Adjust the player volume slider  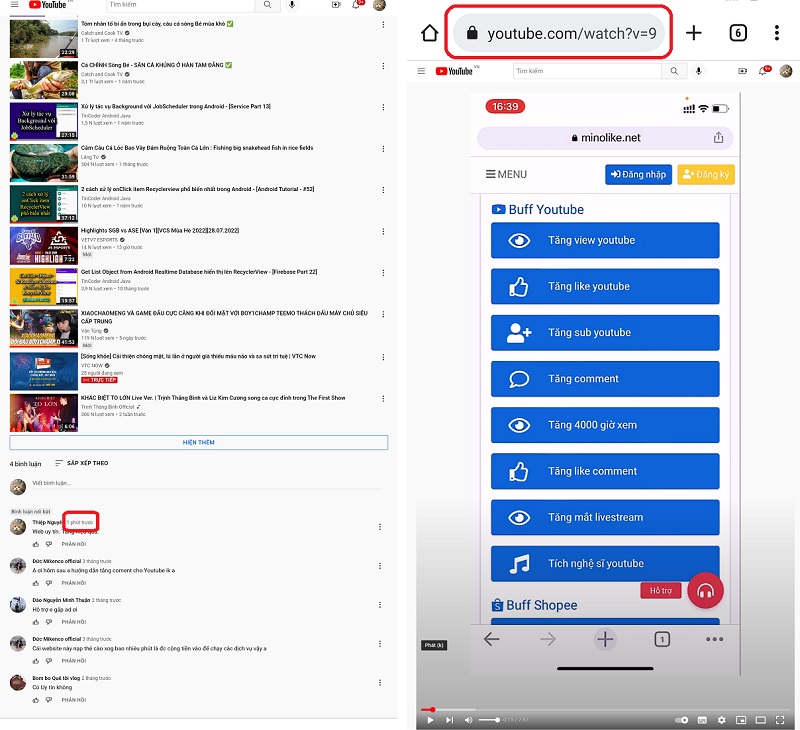coord(489,720)
